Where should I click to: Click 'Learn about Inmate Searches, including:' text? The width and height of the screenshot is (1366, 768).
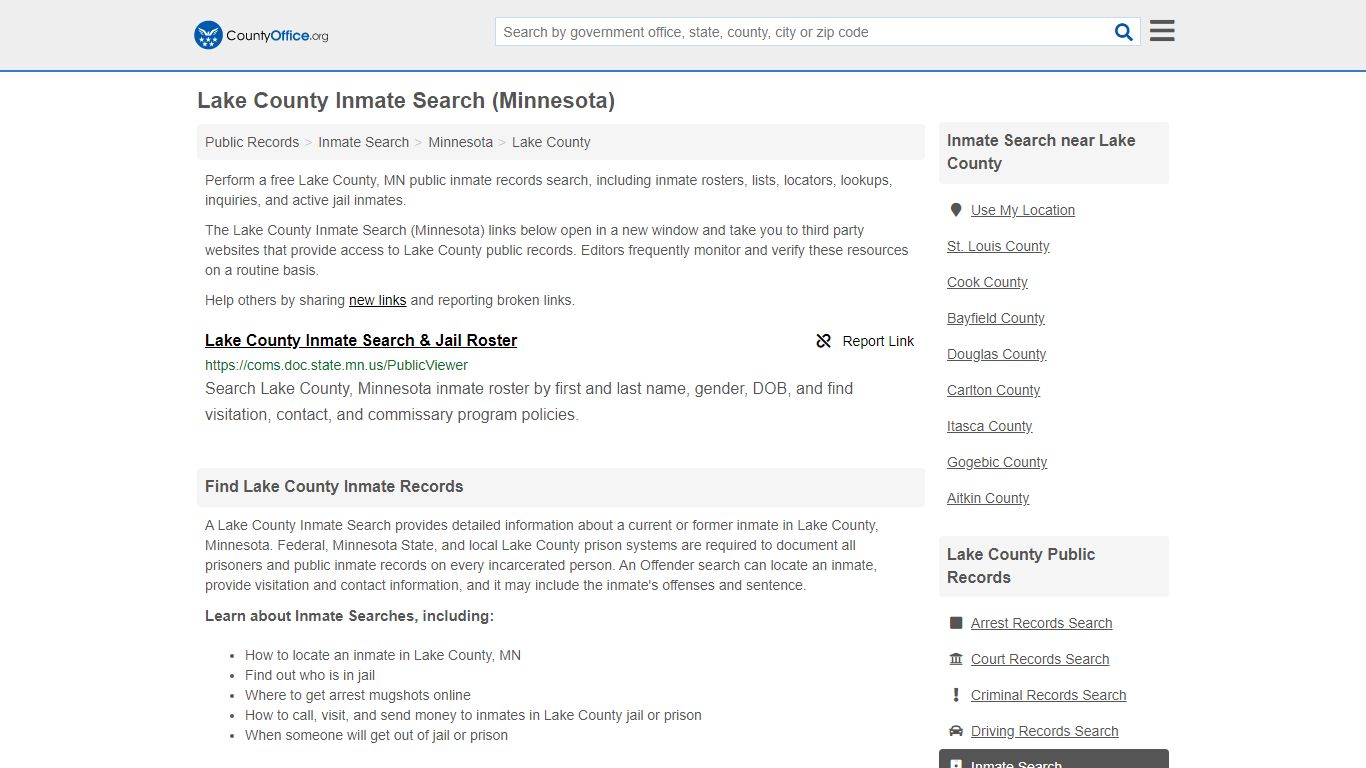(x=349, y=616)
